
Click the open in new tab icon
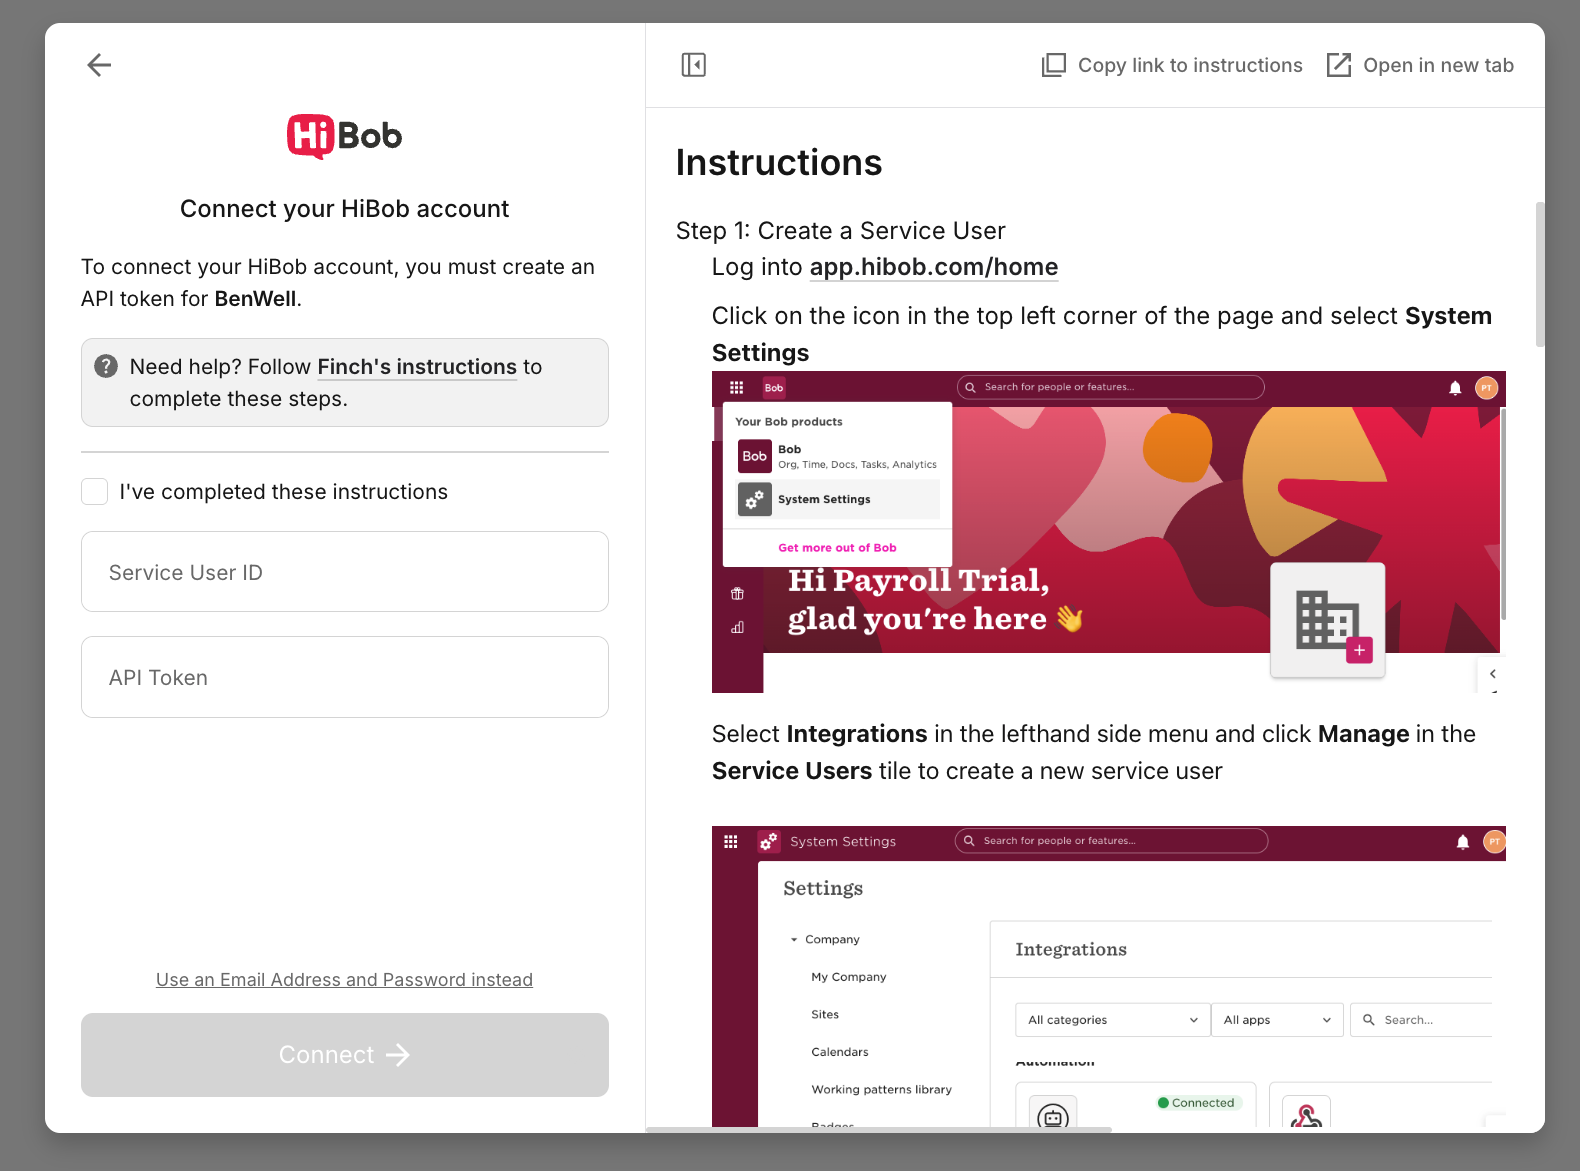[1338, 65]
